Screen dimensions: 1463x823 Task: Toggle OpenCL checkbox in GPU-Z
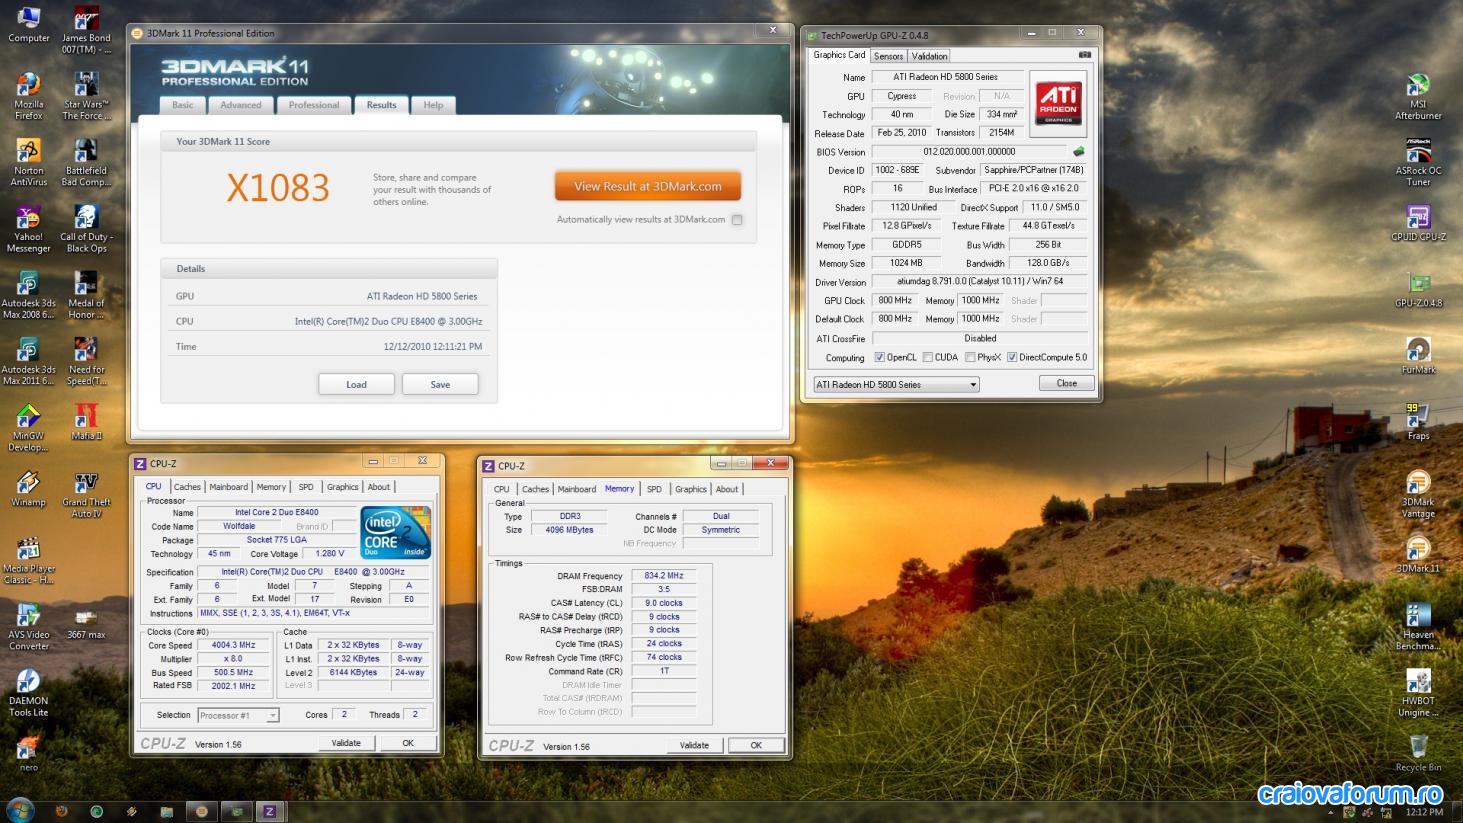coord(879,357)
